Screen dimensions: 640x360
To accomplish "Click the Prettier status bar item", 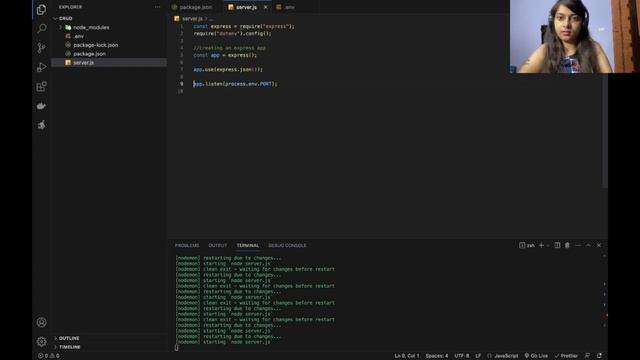I will point(566,356).
